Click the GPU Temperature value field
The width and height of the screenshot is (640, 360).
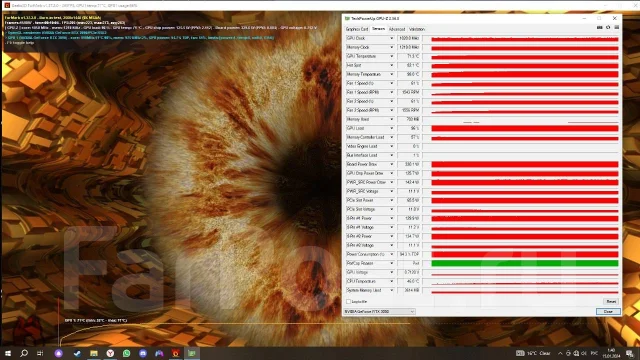pyautogui.click(x=409, y=56)
